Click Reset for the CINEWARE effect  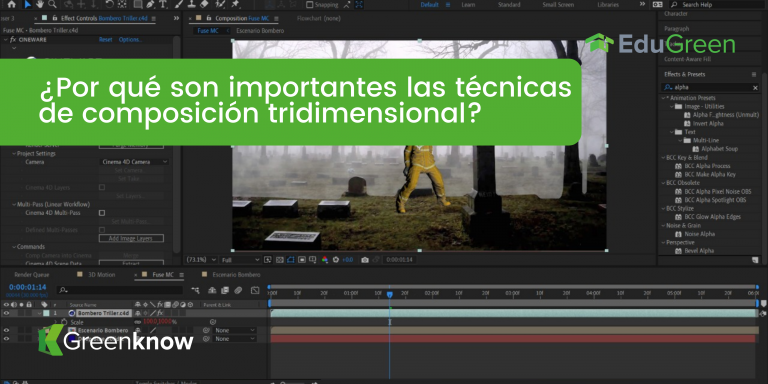tap(105, 40)
